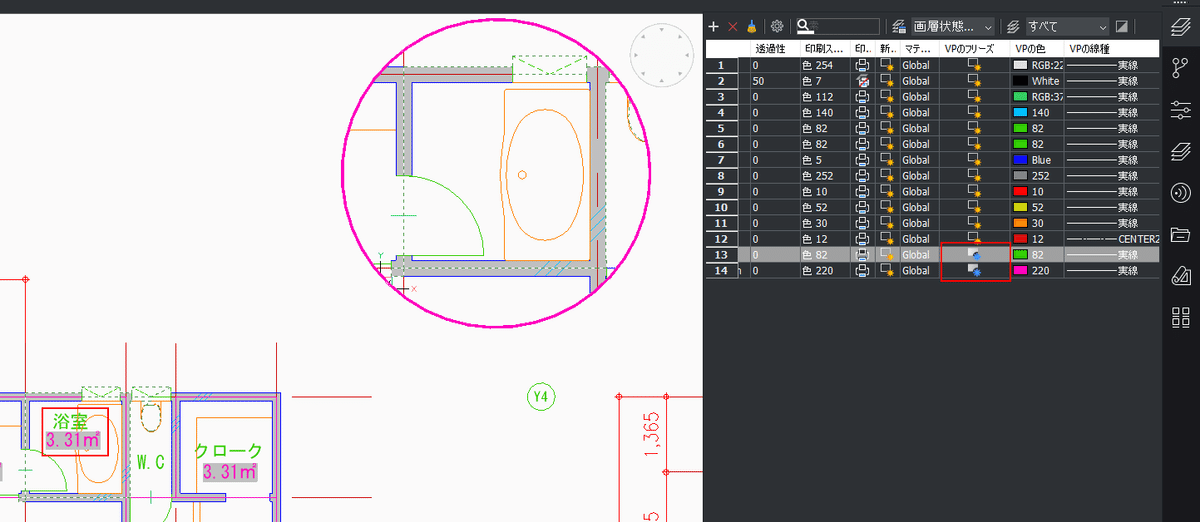Select the W.C label in the drawing
This screenshot has width=1200, height=522.
[x=151, y=462]
